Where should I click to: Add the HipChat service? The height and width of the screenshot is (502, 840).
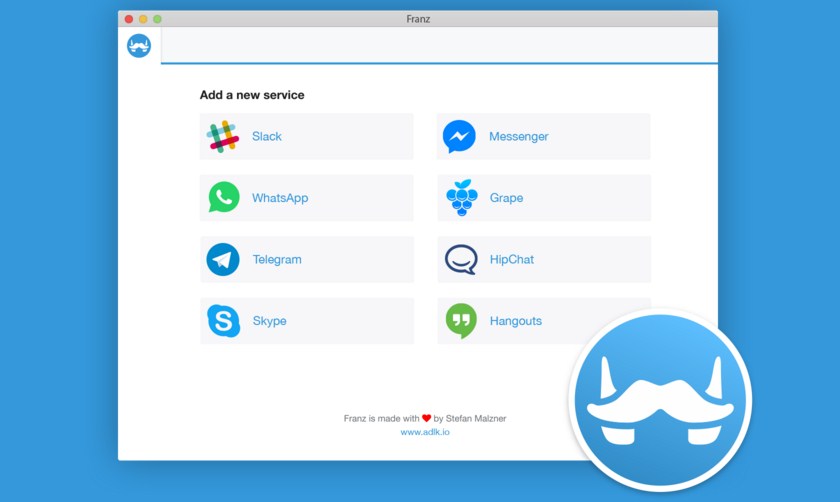click(544, 259)
